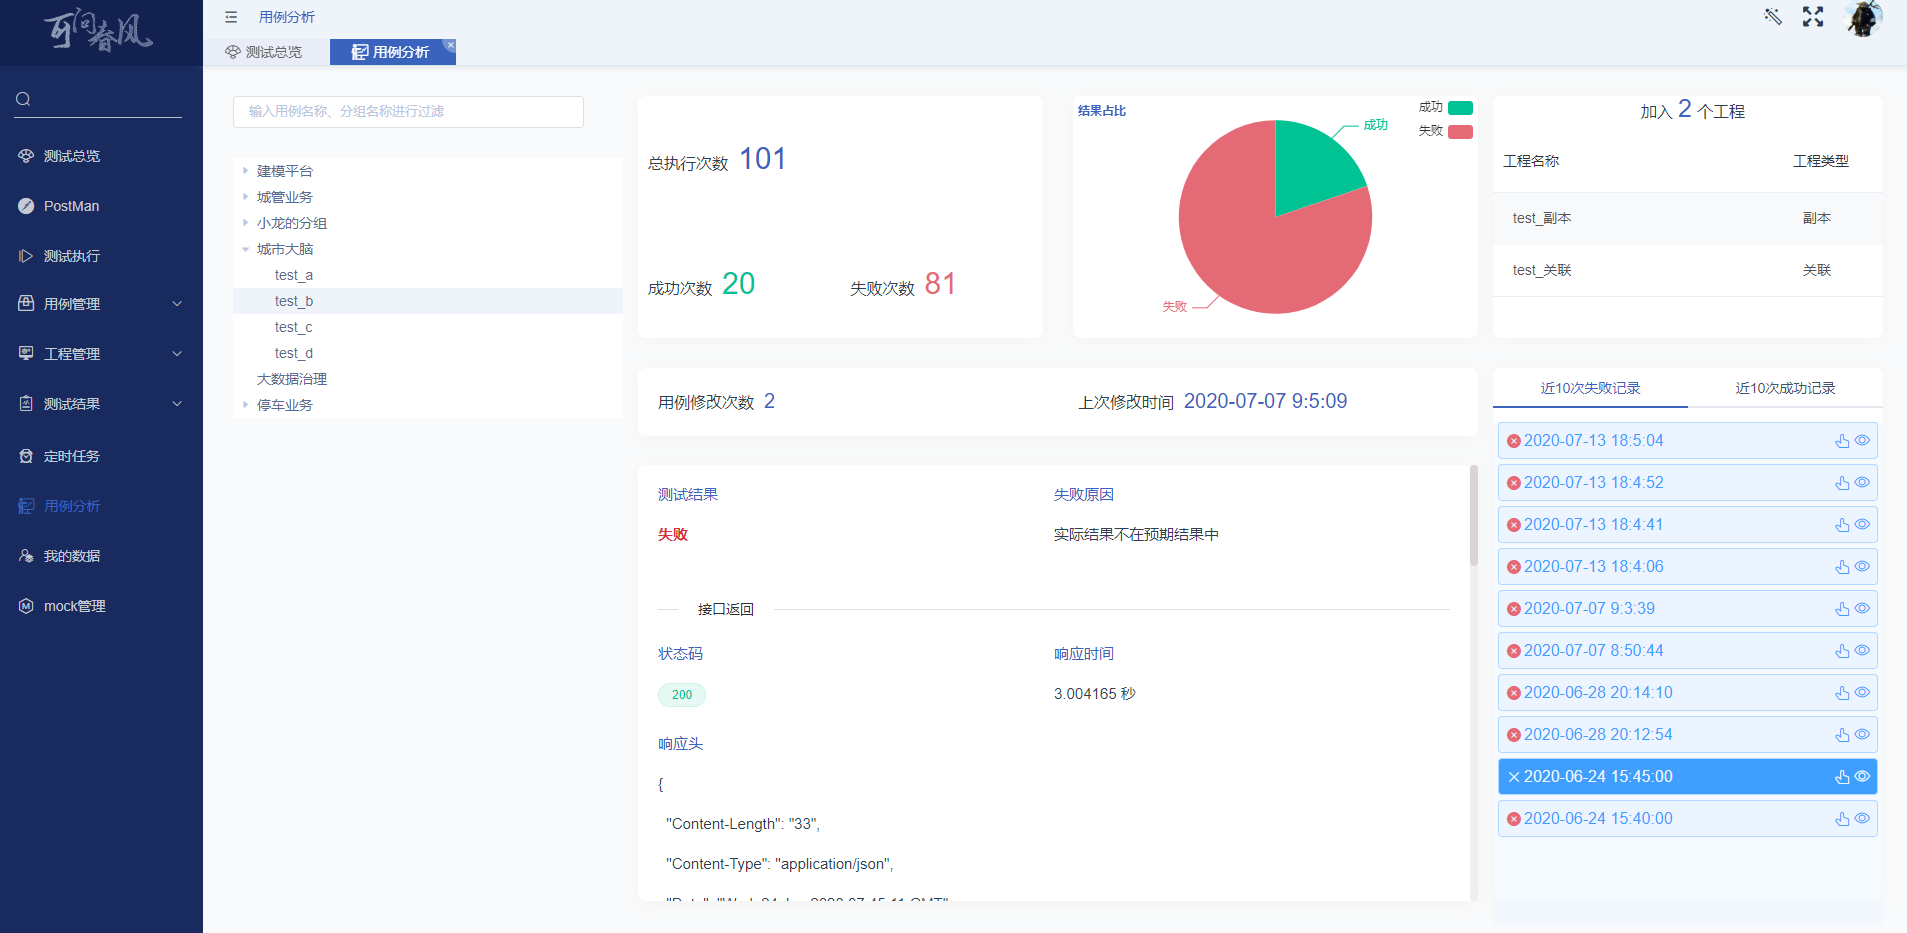Click the sidebar collapse hamburger icon
1907x933 pixels.
[231, 16]
